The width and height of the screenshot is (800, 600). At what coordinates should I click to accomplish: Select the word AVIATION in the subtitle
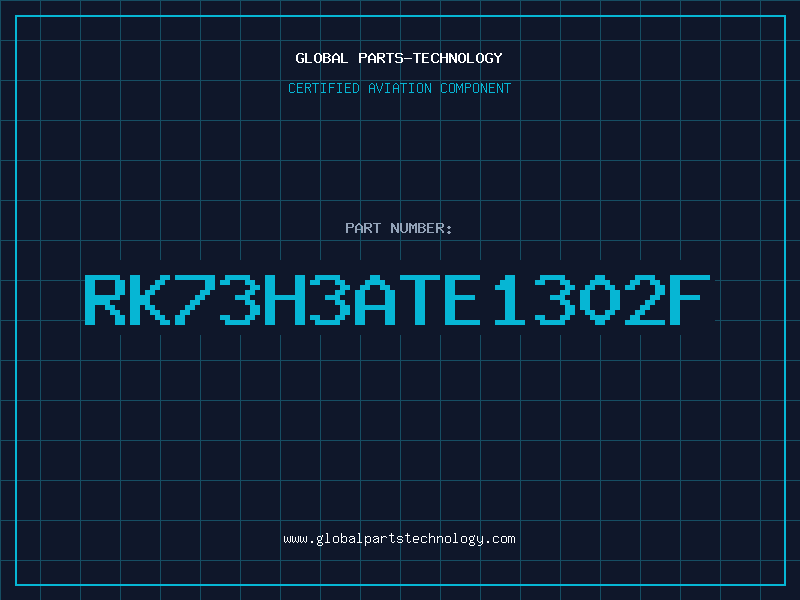click(400, 88)
